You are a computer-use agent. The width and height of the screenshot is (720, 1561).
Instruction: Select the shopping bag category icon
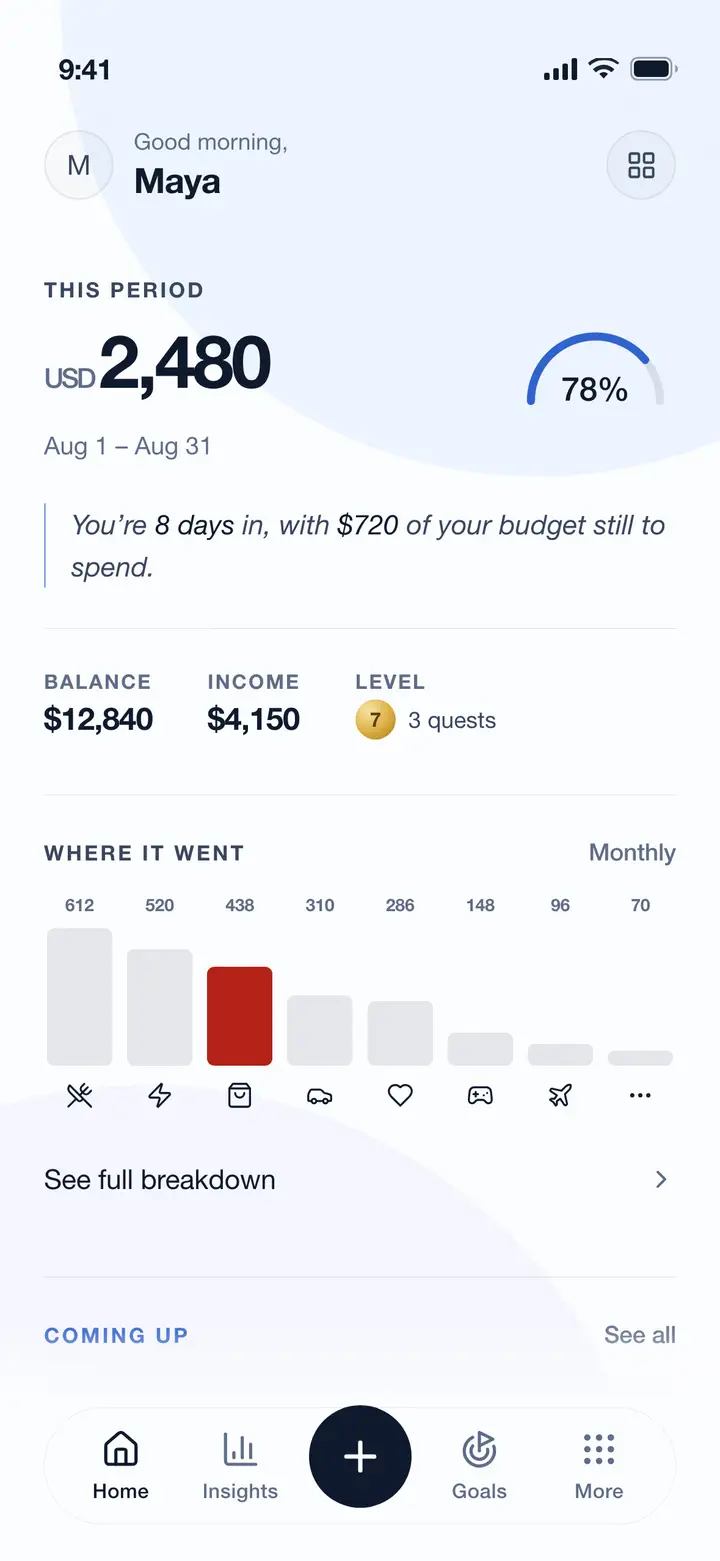240,1096
